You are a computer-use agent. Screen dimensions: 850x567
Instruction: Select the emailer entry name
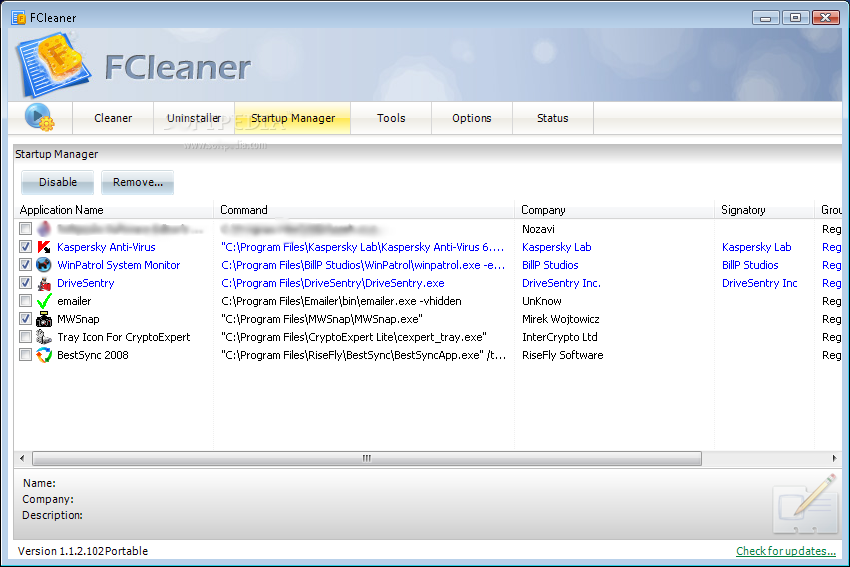click(74, 301)
